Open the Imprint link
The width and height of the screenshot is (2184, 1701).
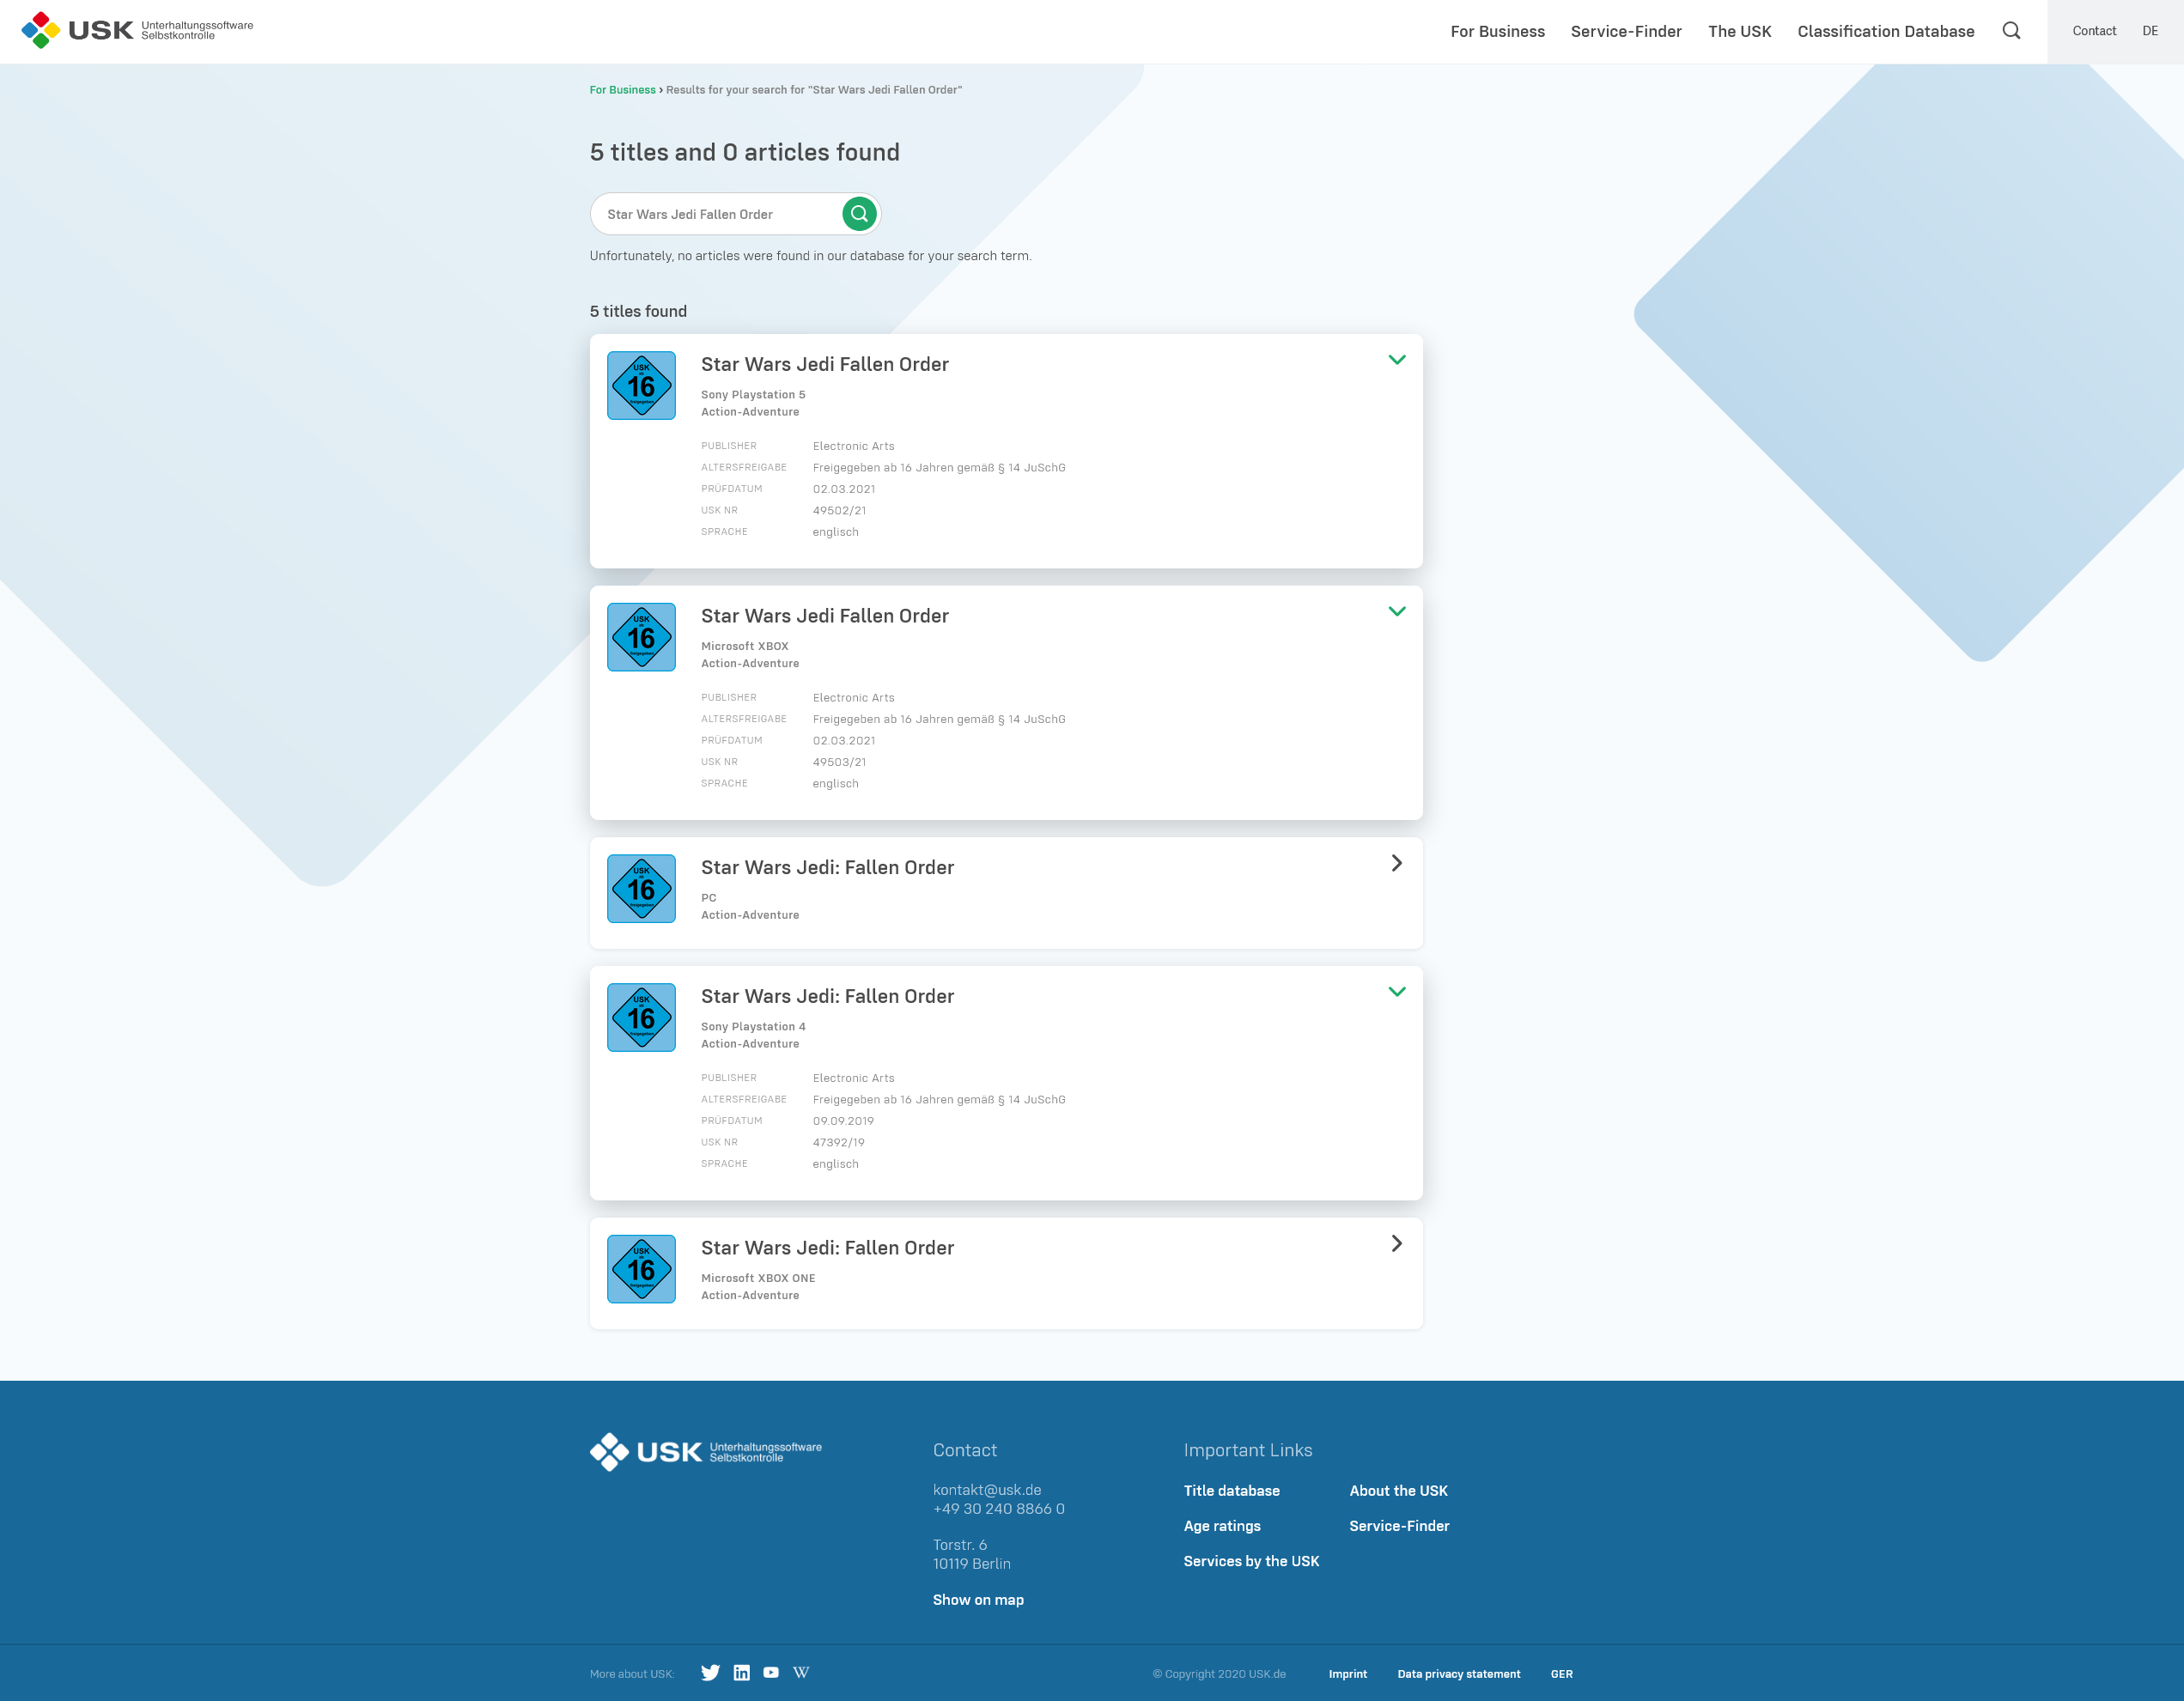(1347, 1674)
